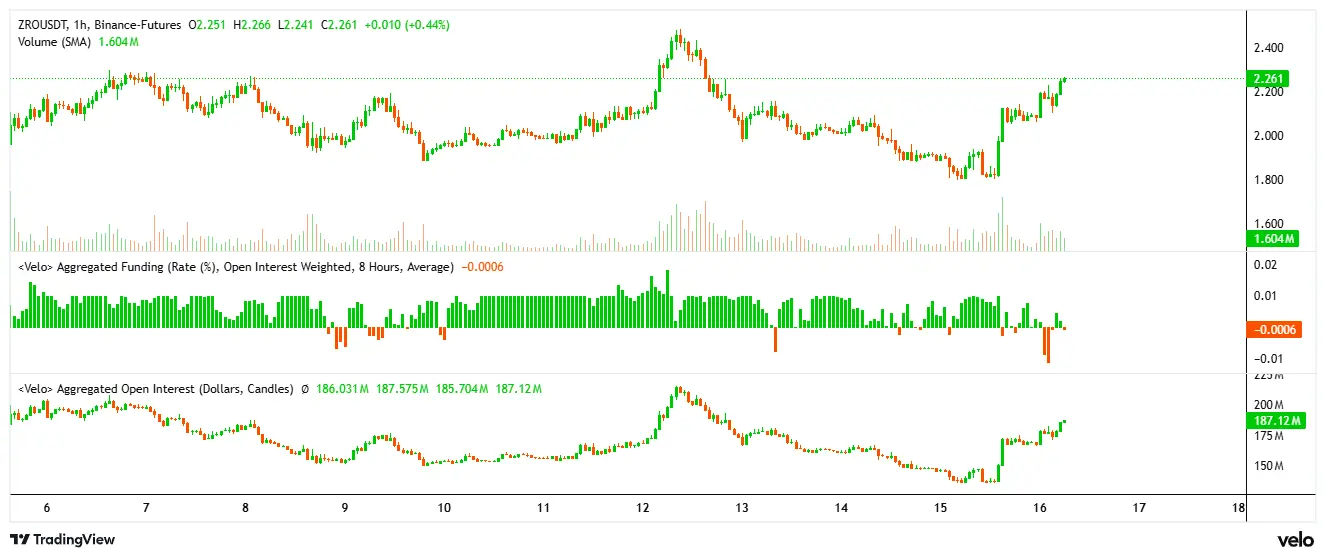
Task: Click the 186.031M open value in legend
Action: [x=343, y=388]
